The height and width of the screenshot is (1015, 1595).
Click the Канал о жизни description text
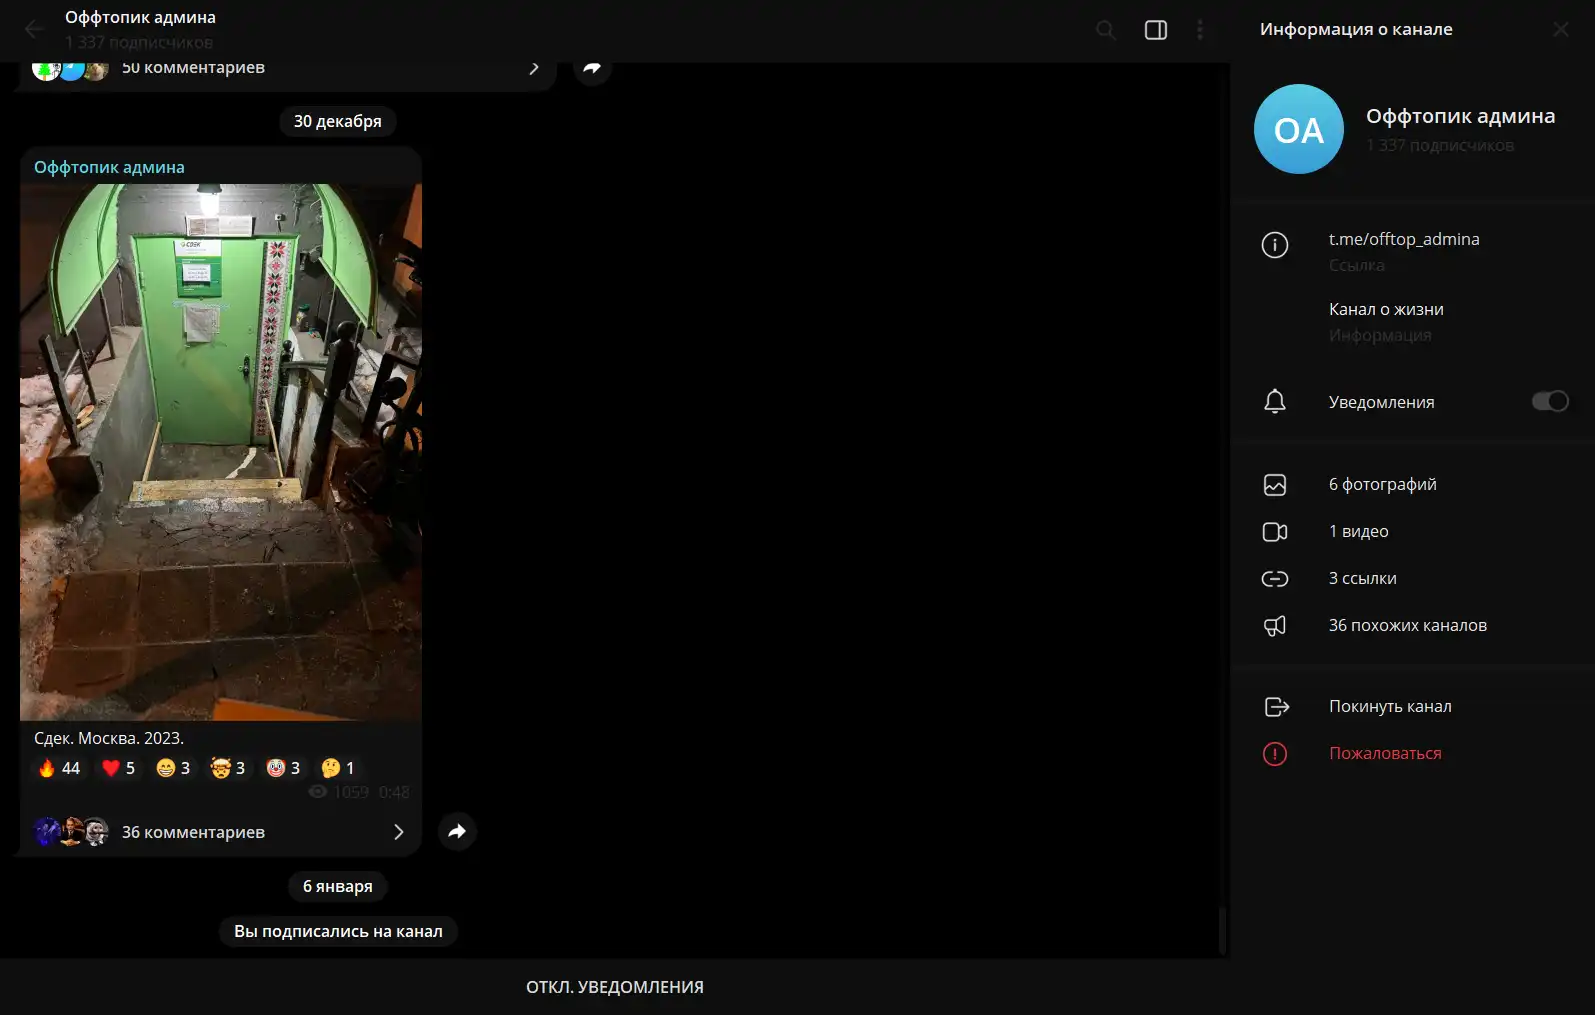coord(1386,309)
